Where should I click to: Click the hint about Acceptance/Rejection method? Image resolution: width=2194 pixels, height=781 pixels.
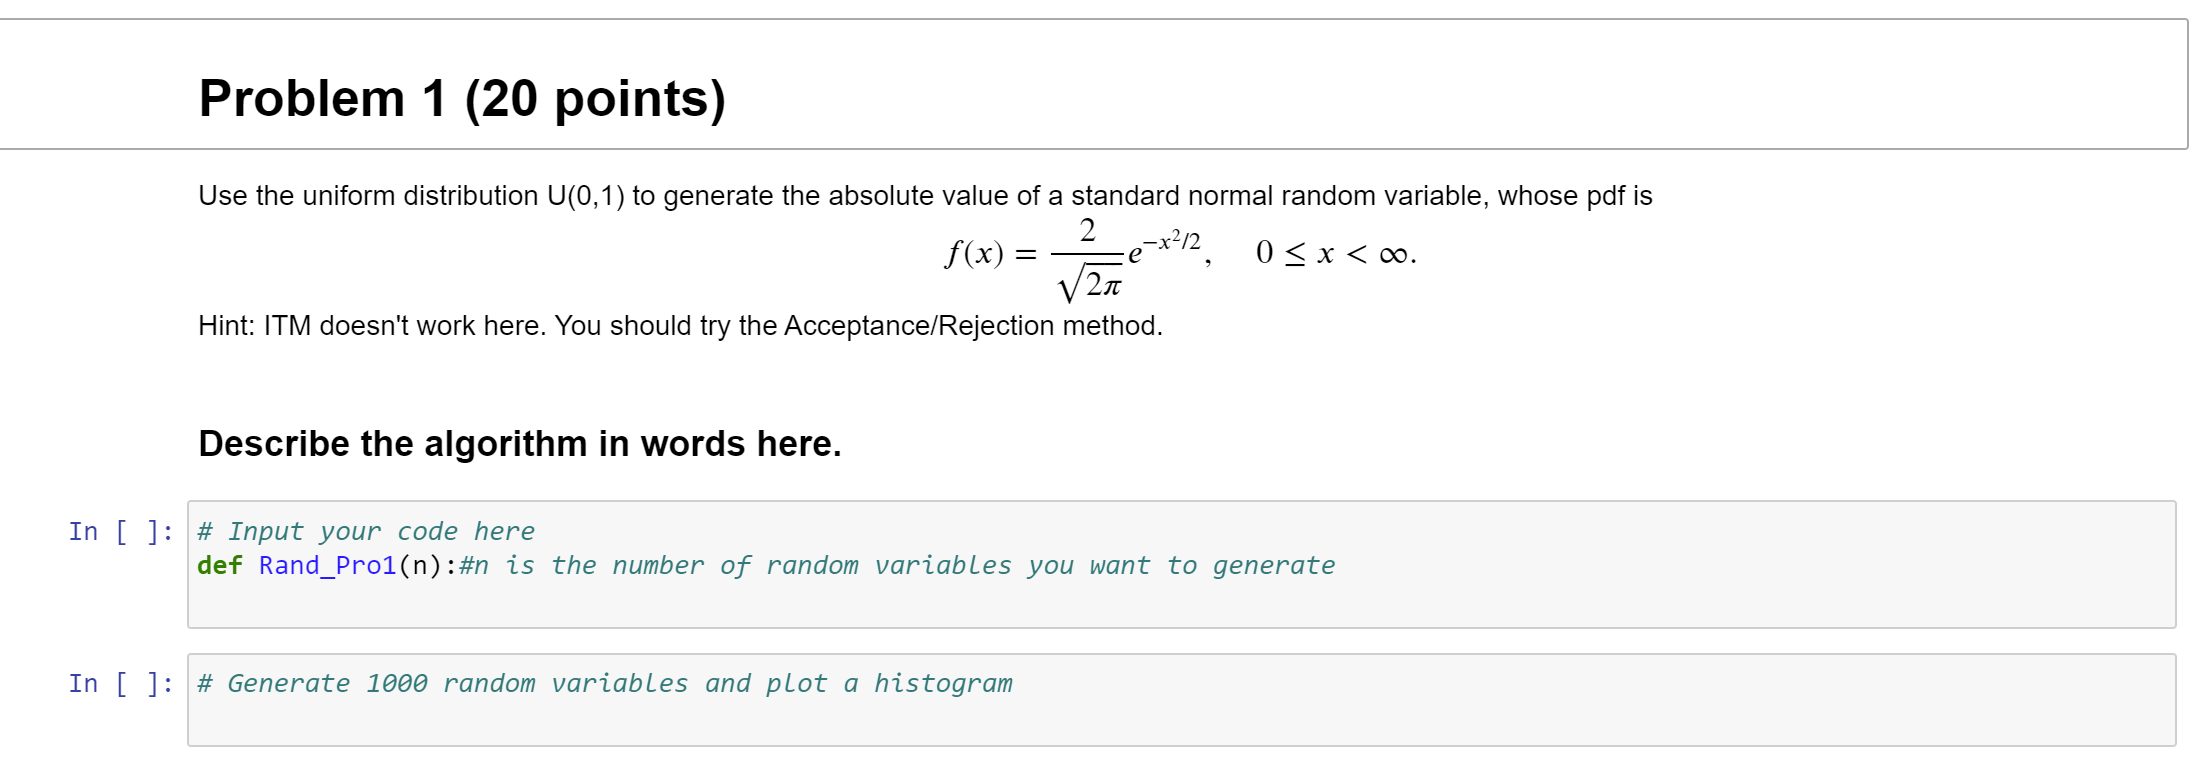[x=680, y=325]
